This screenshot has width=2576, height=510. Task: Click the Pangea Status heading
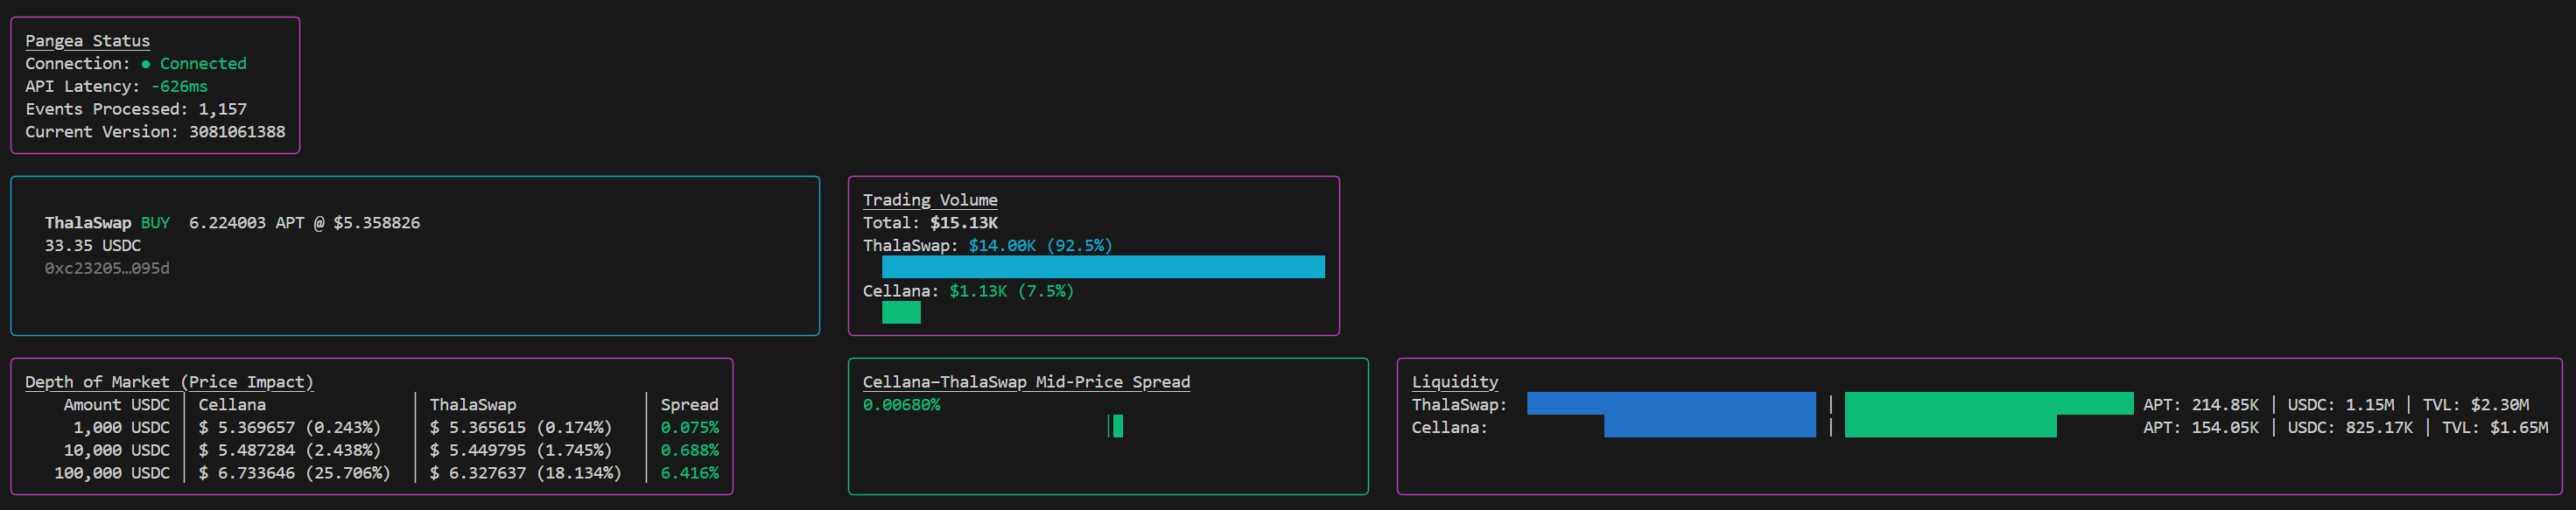point(87,41)
